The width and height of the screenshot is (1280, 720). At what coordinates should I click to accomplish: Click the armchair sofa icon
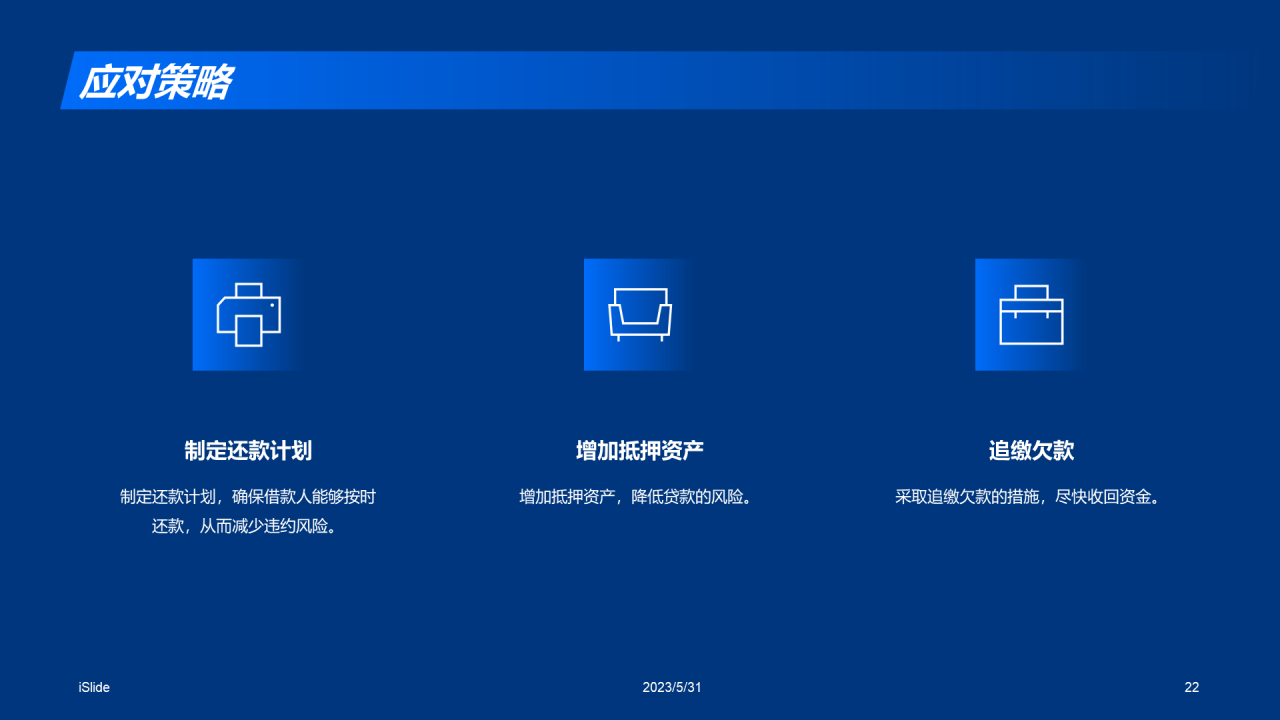pos(640,315)
